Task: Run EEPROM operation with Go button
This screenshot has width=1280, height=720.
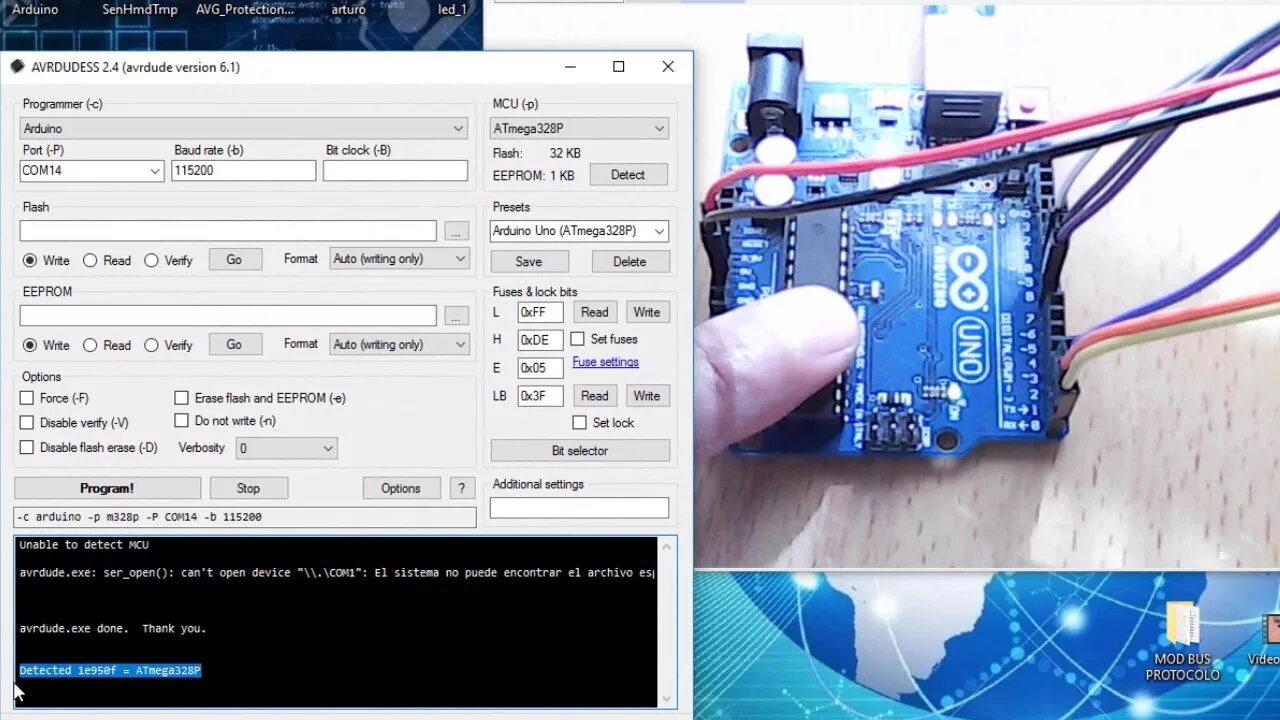Action: [235, 344]
